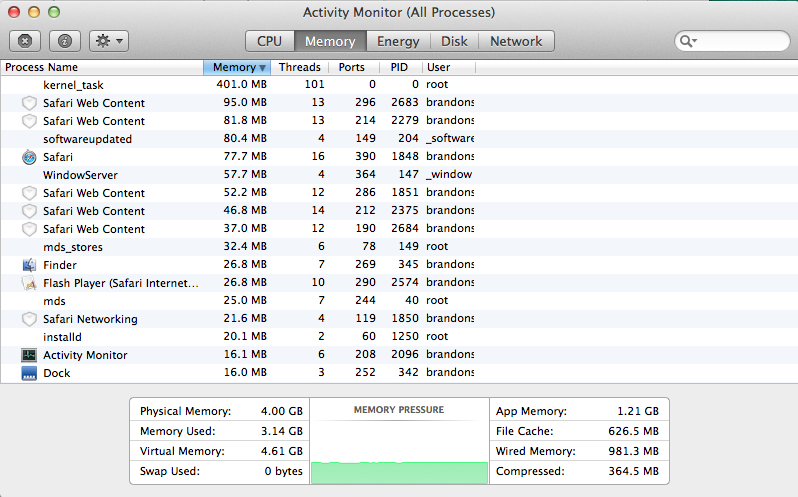798x497 pixels.
Task: Click the Safari Networking shield icon
Action: pyautogui.click(x=30, y=319)
